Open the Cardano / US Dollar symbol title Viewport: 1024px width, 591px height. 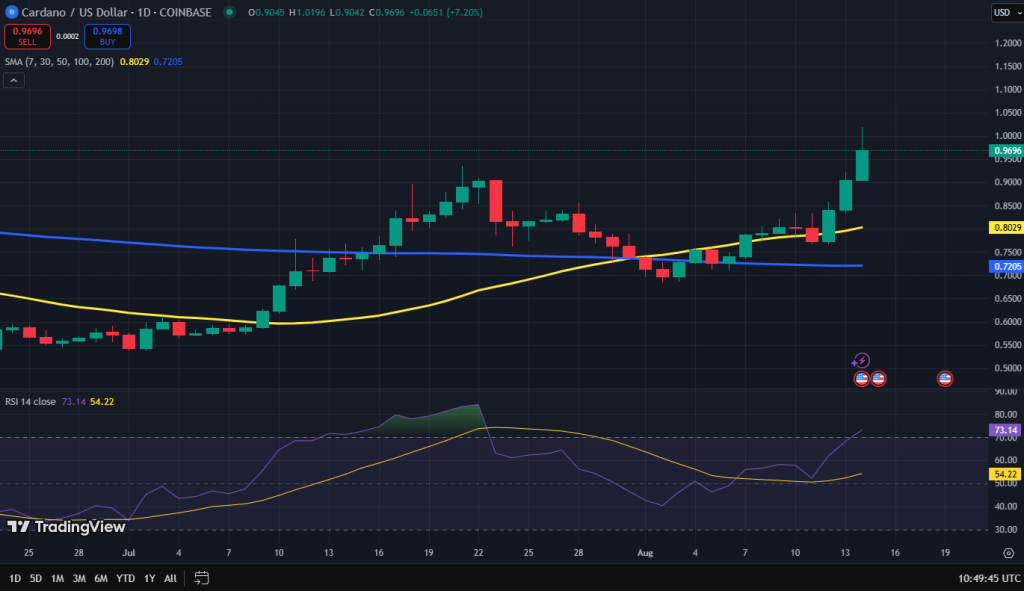[116, 12]
